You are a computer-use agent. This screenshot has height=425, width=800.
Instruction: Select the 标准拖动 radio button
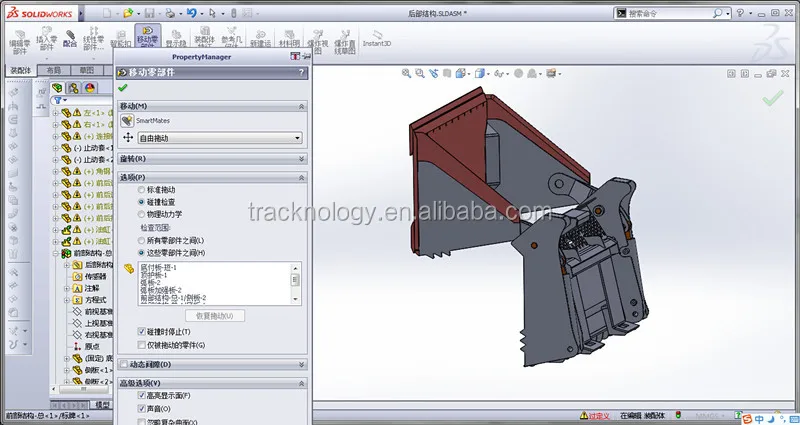[x=141, y=190]
